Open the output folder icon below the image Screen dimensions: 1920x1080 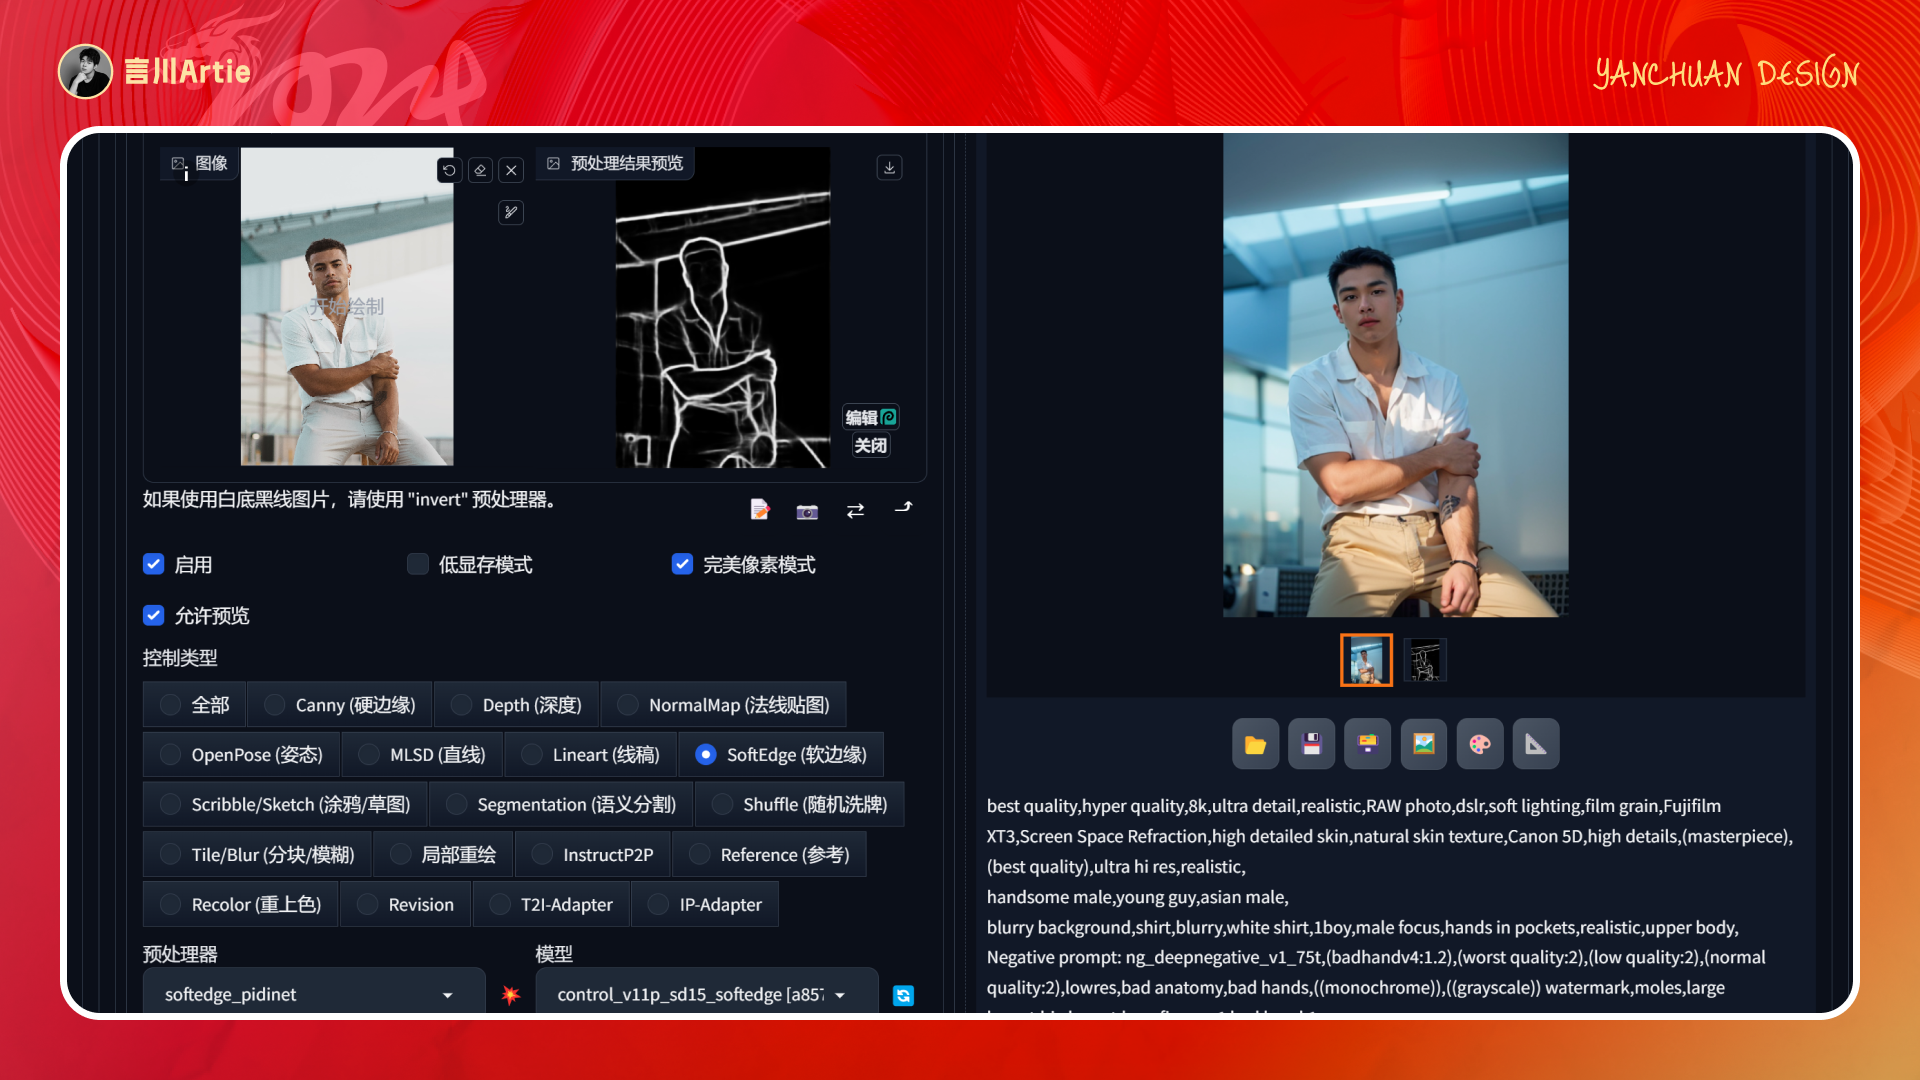1255,744
